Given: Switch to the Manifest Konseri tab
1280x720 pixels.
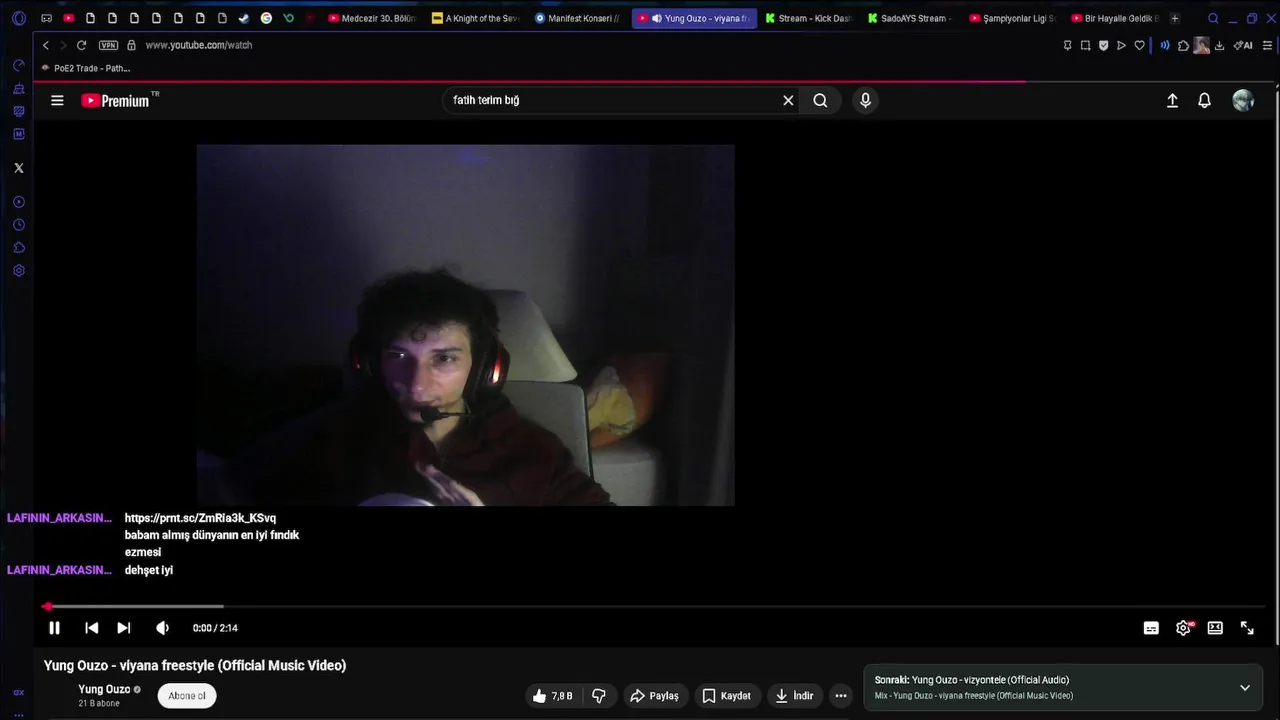Looking at the screenshot, I should pyautogui.click(x=577, y=18).
